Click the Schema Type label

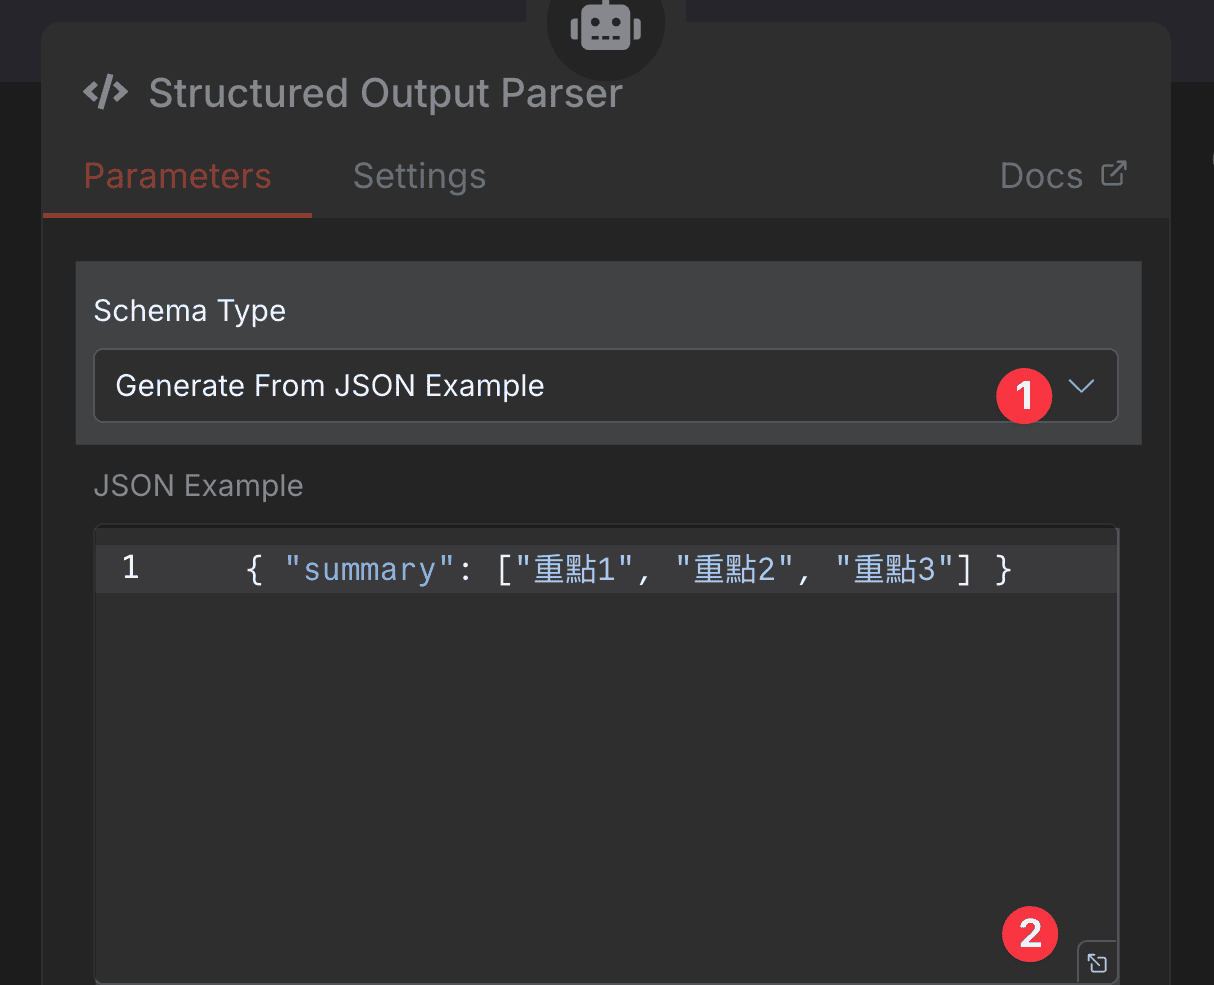(189, 310)
